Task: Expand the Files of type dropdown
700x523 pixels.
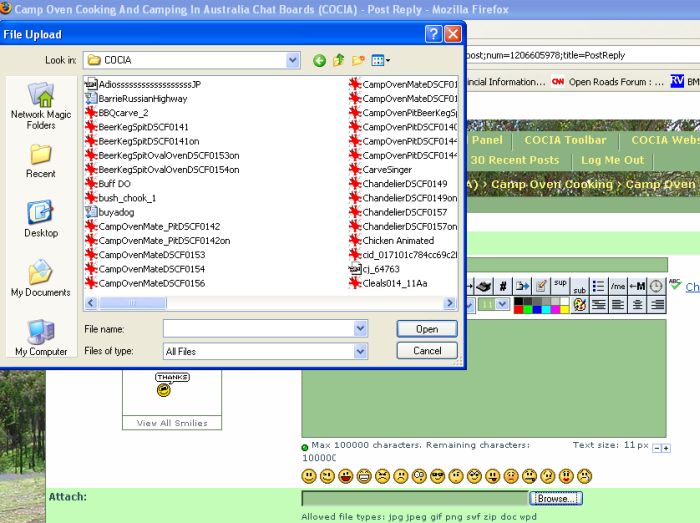Action: pyautogui.click(x=360, y=351)
